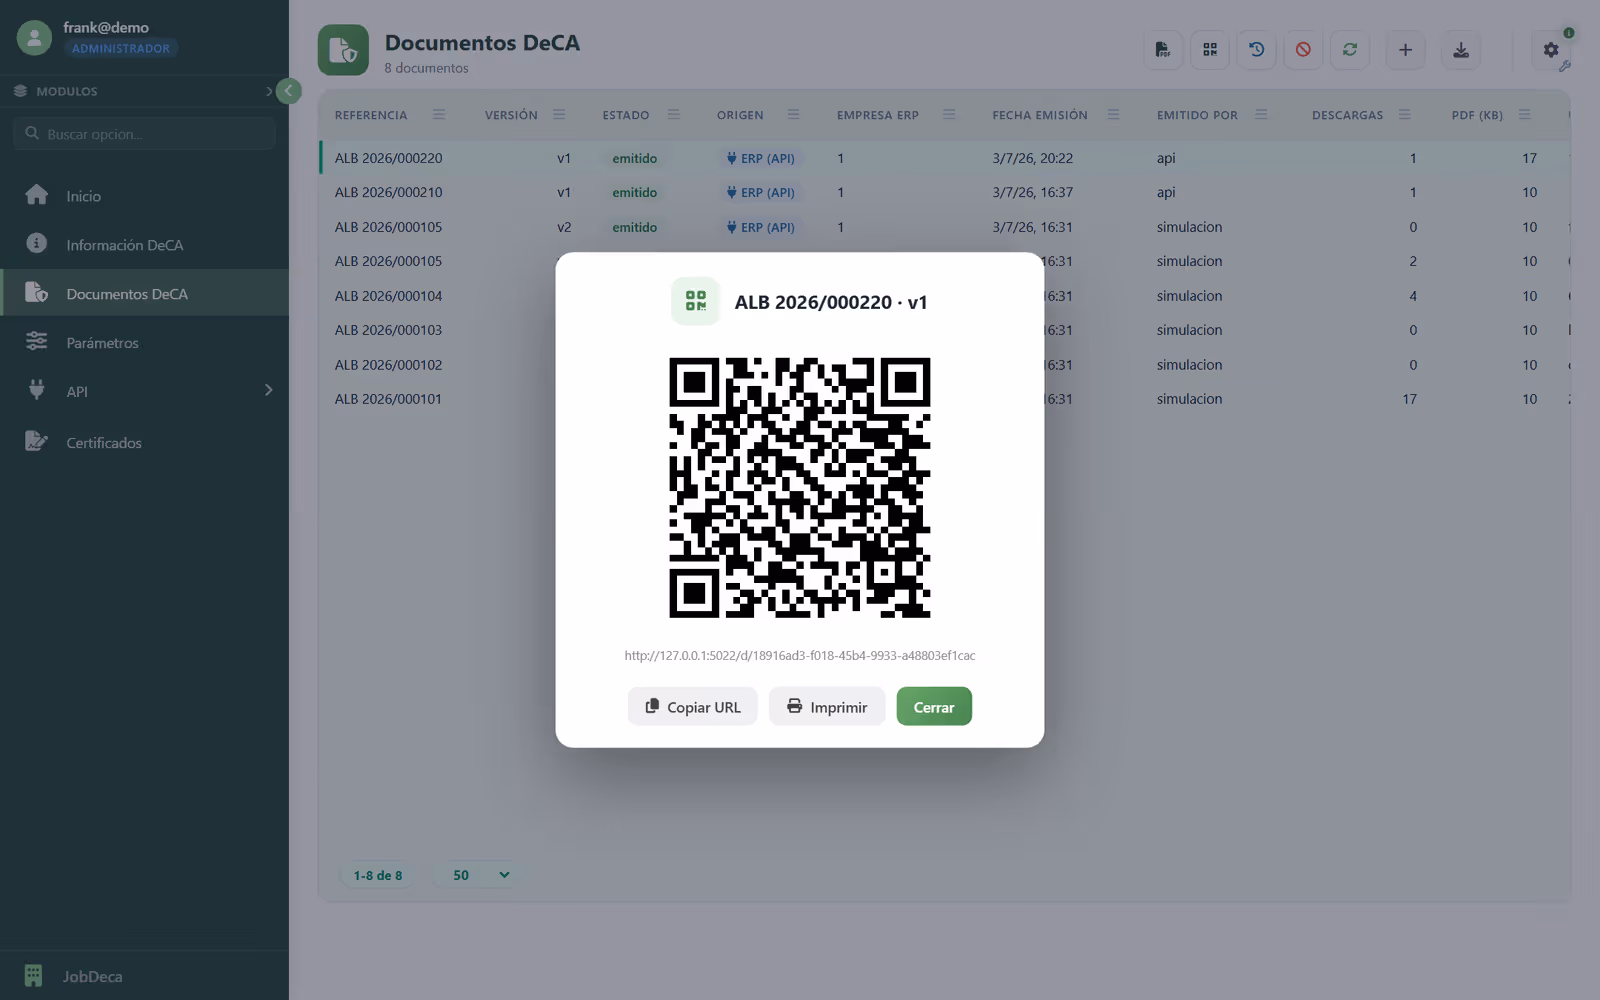Click ALB 2026/000103 in the table
The image size is (1600, 1000).
point(388,330)
